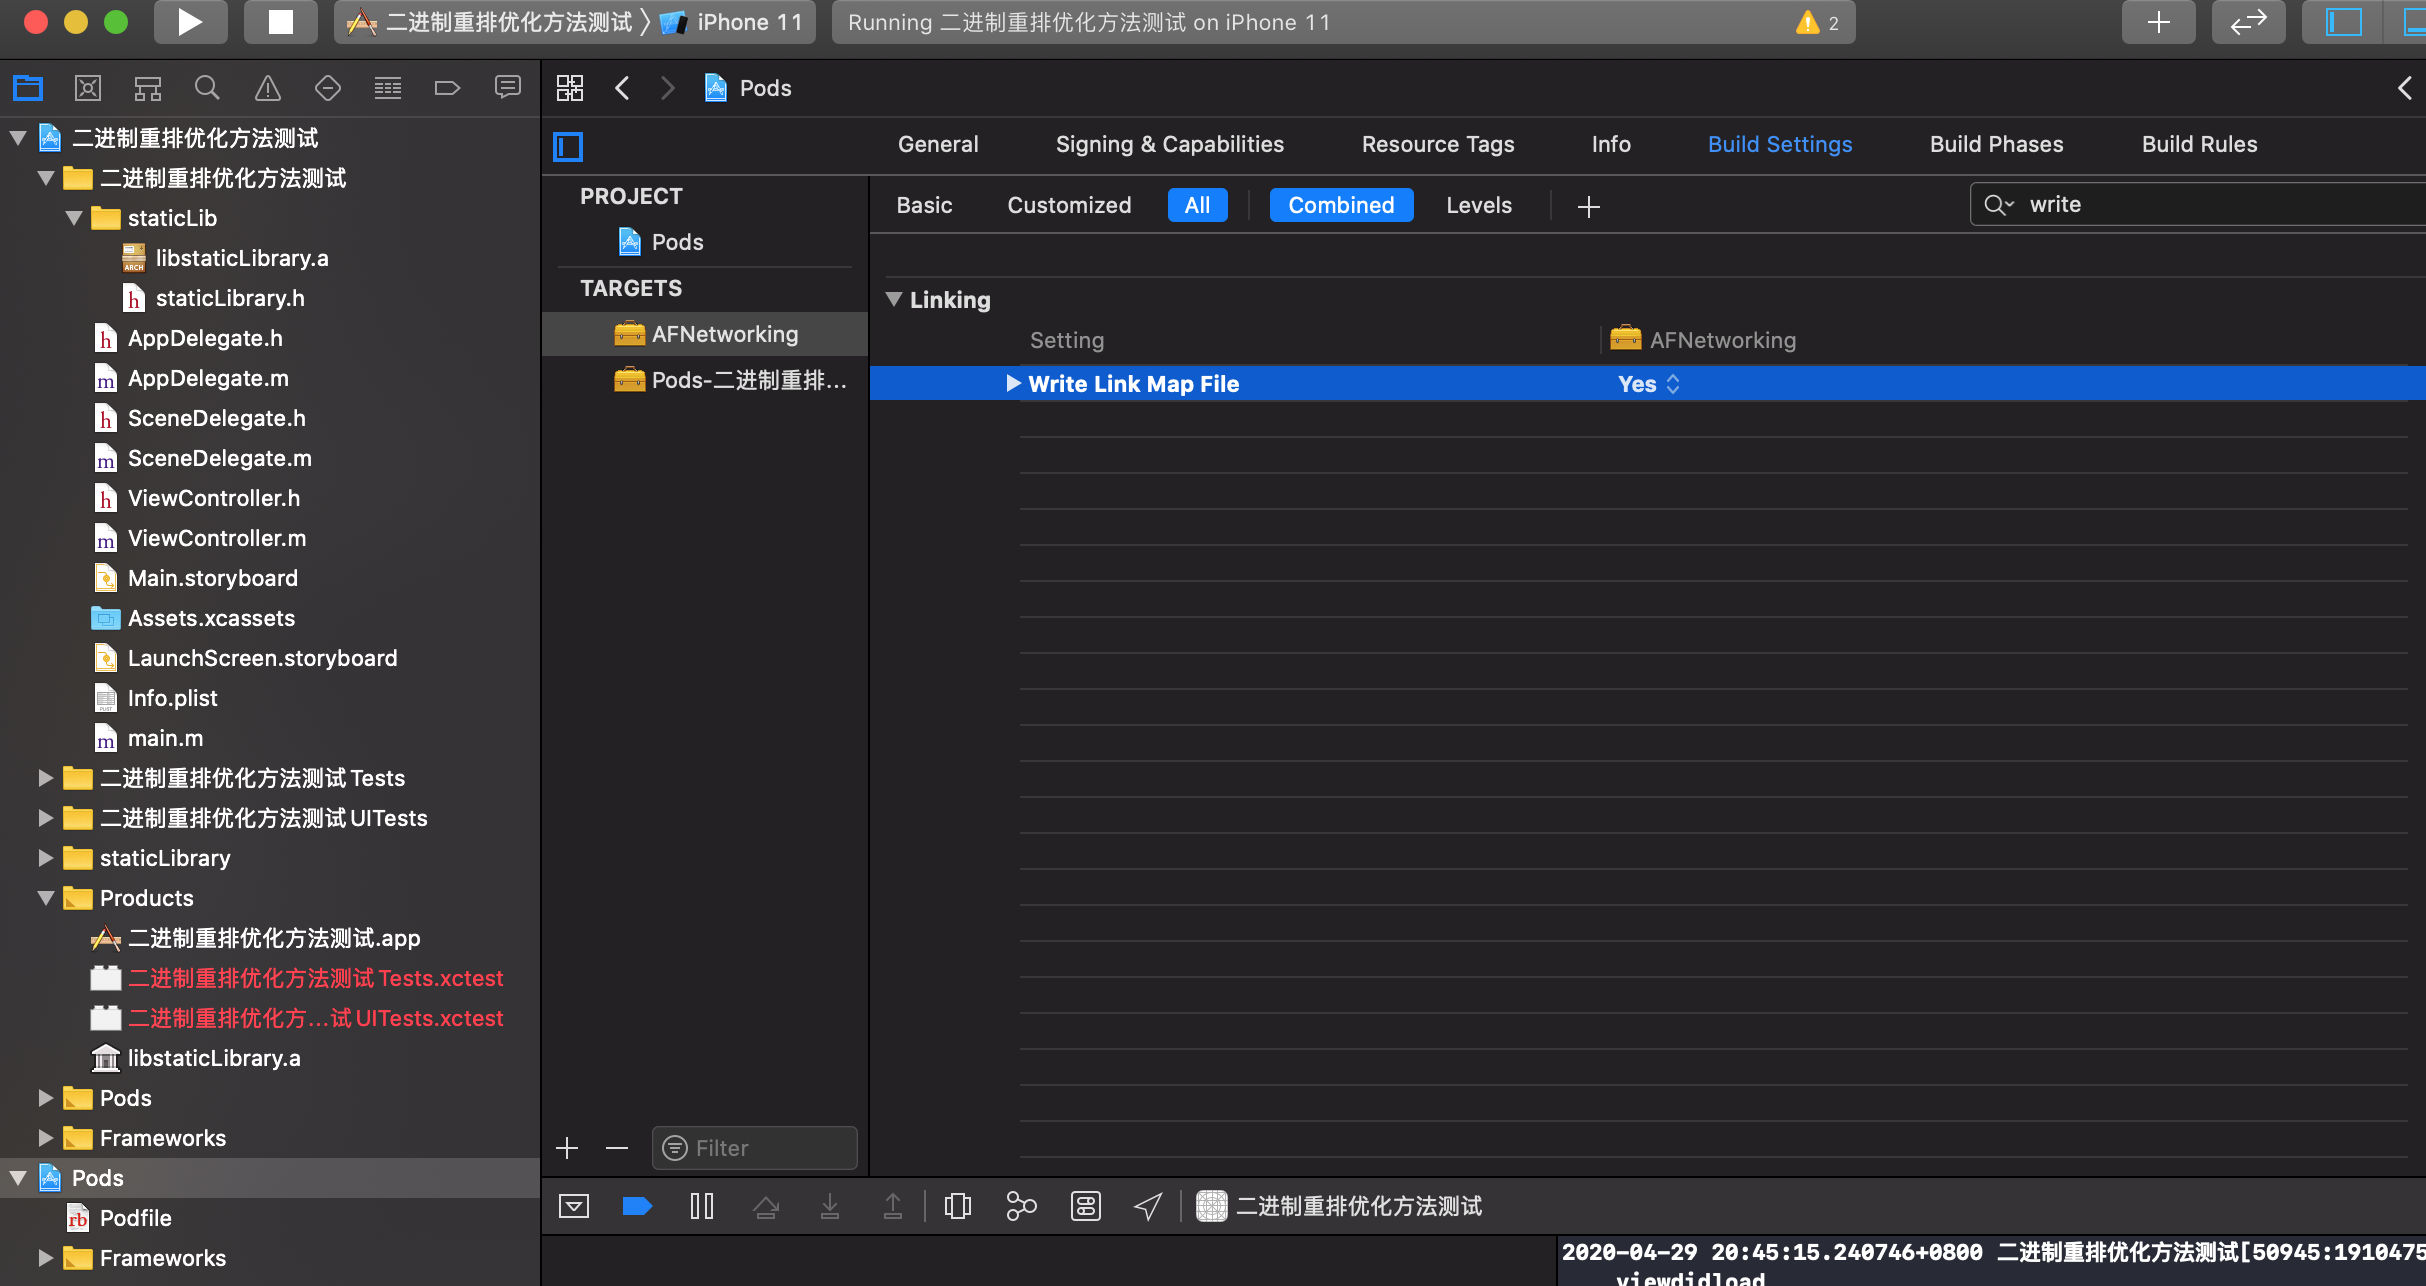Screen dimensions: 2426x1286
Task: Open ViewController.m file
Action: point(217,538)
